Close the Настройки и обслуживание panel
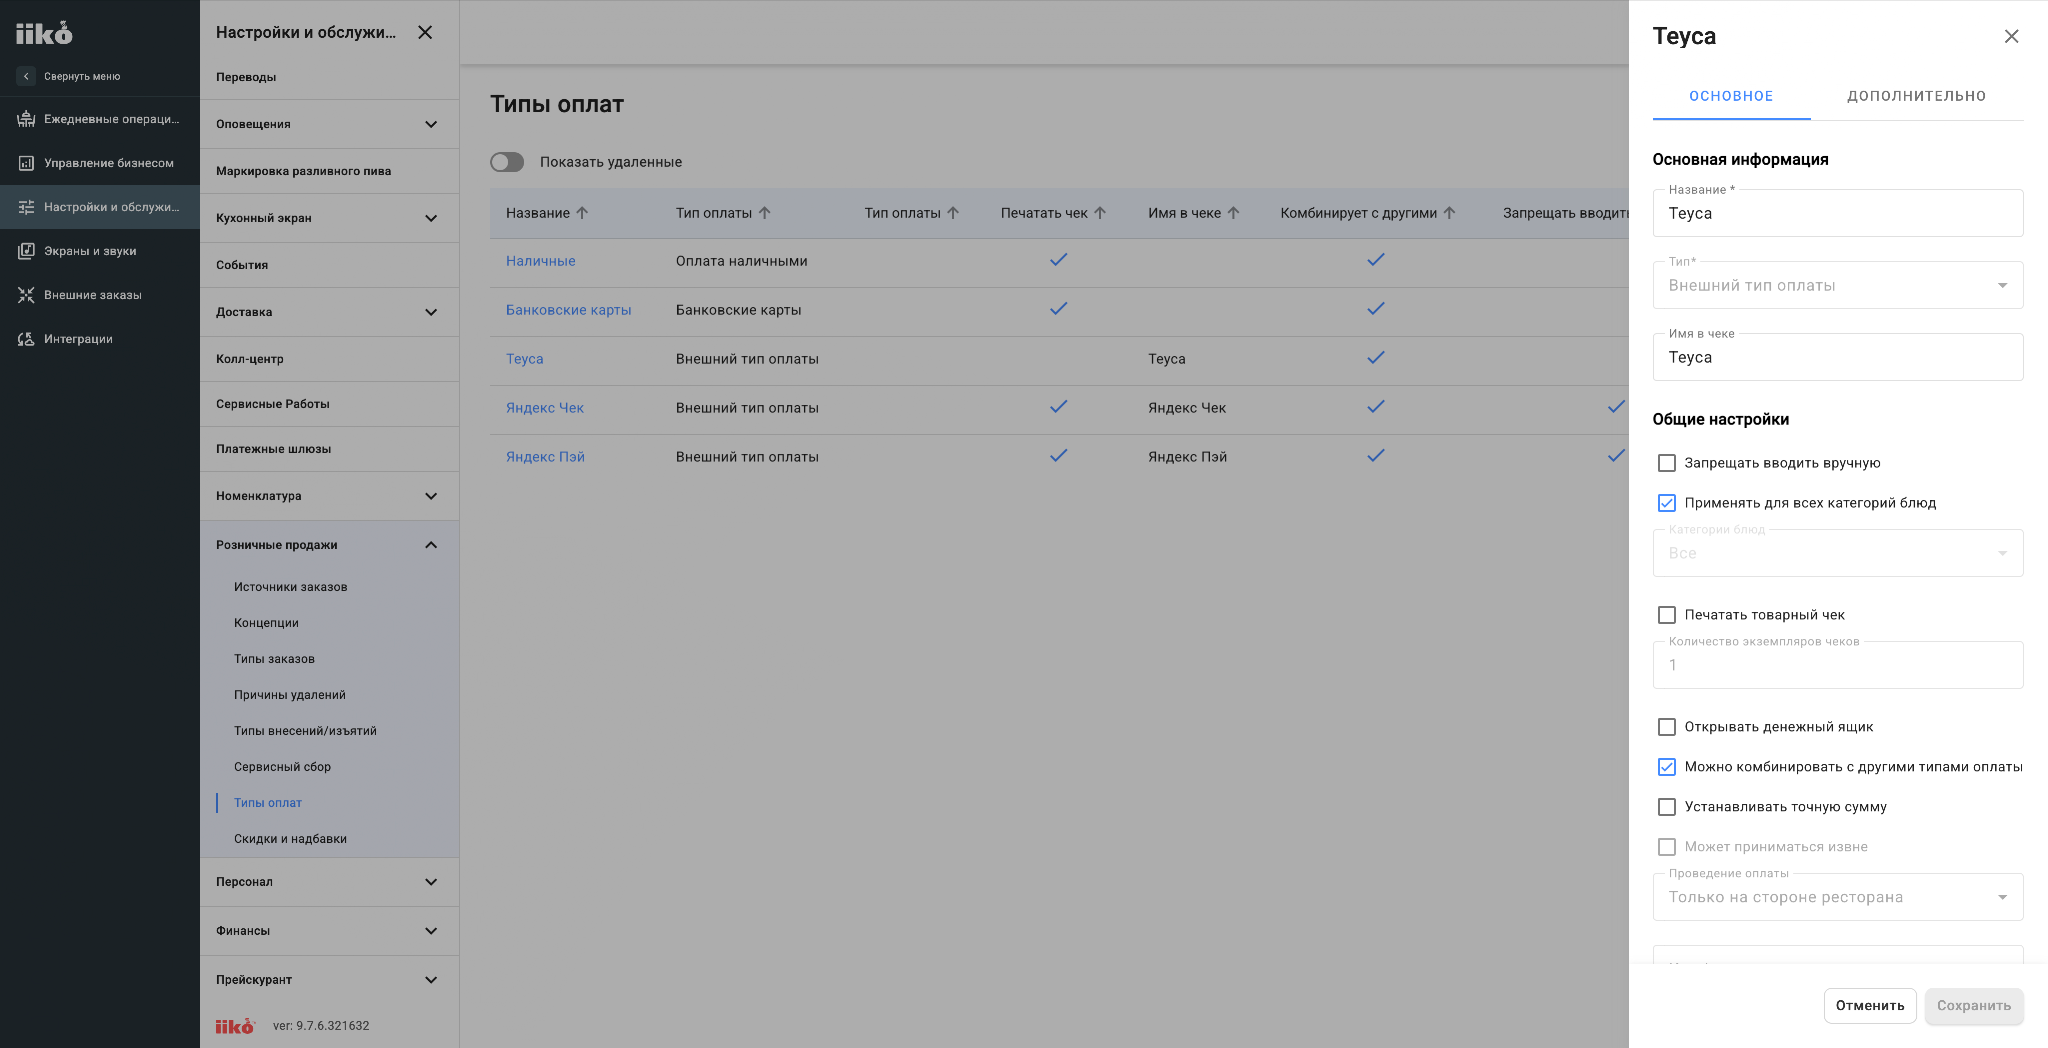2048x1048 pixels. coord(425,32)
